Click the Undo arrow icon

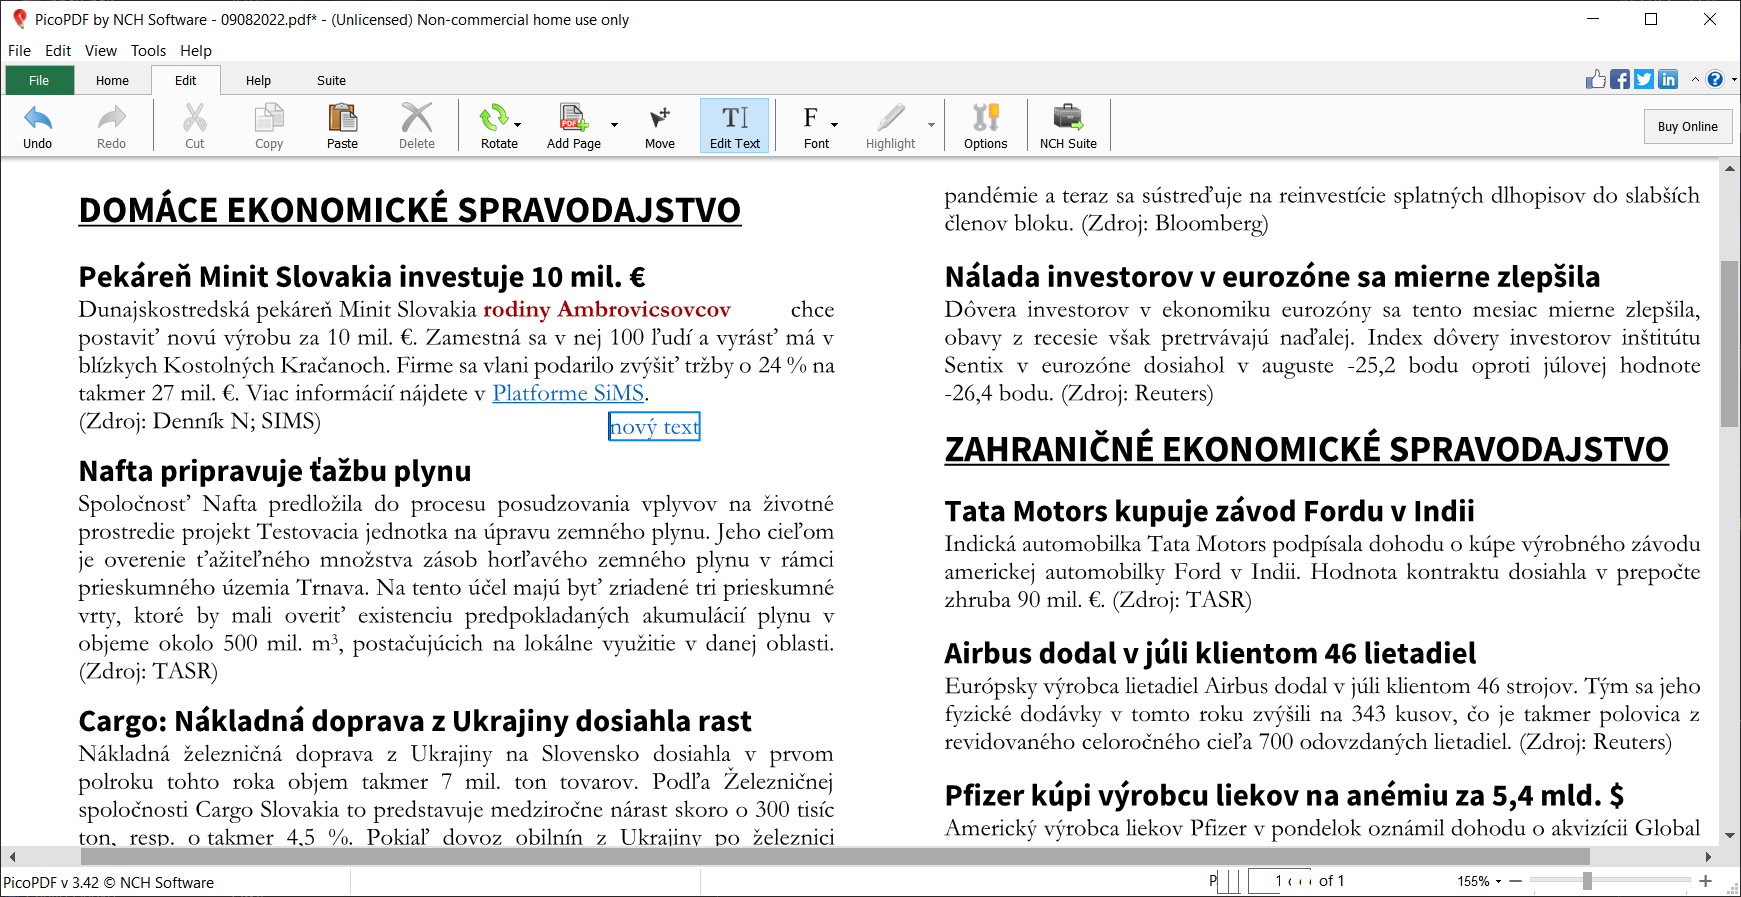(x=38, y=118)
